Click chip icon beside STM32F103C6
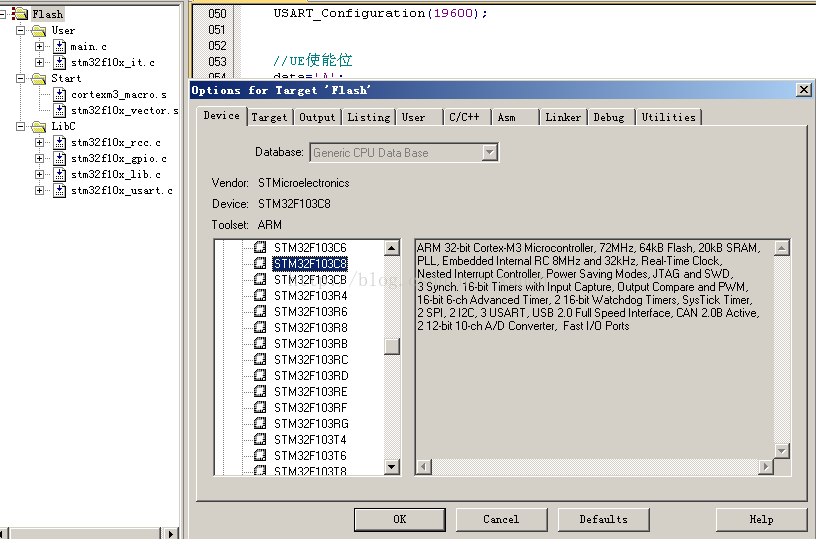The height and width of the screenshot is (539, 816). click(260, 247)
